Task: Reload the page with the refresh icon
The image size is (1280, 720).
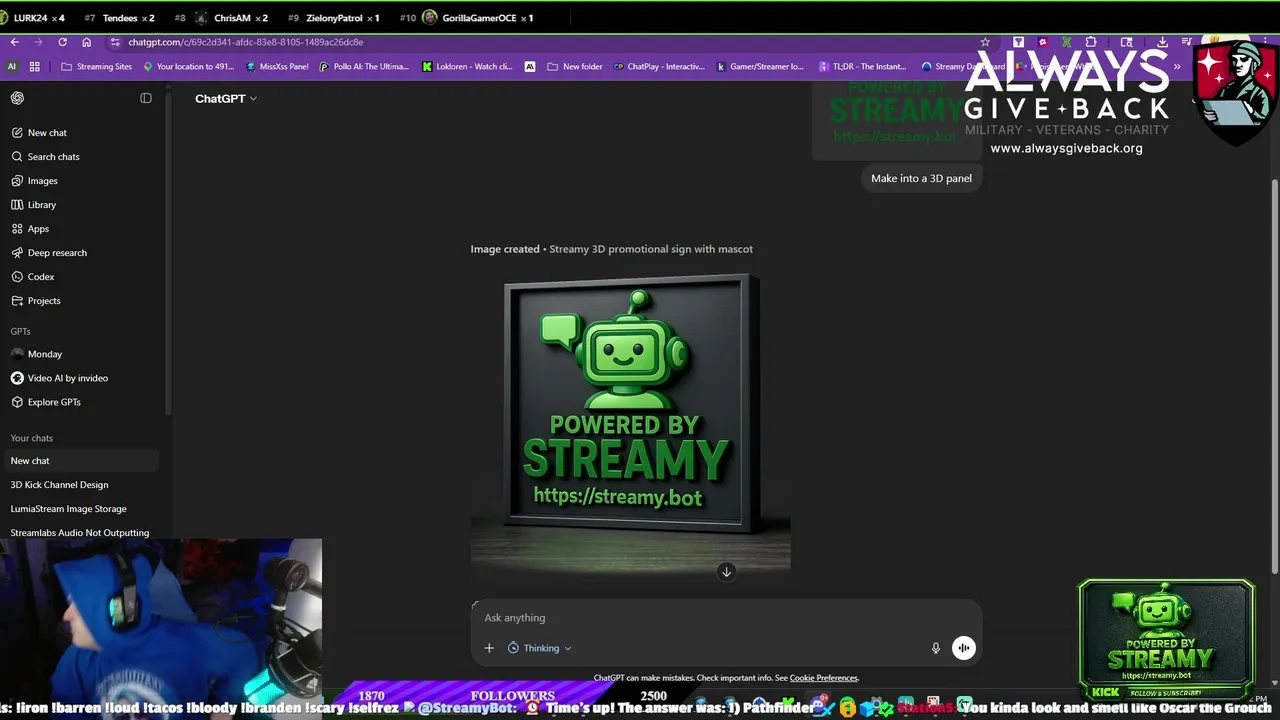Action: tap(62, 42)
